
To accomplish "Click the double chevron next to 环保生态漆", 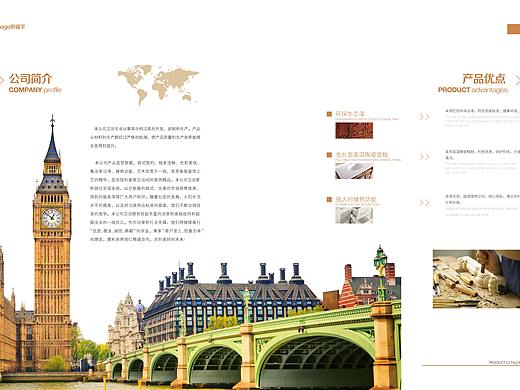I will tap(424, 117).
